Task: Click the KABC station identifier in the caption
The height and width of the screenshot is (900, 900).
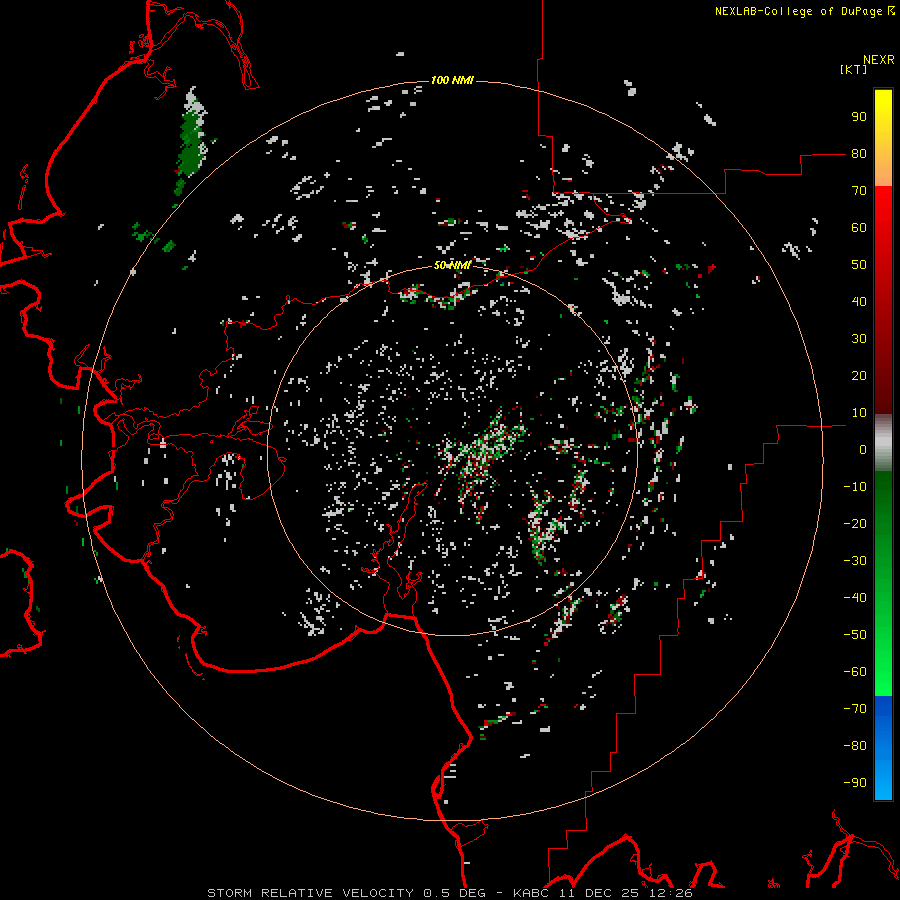Action: [534, 893]
